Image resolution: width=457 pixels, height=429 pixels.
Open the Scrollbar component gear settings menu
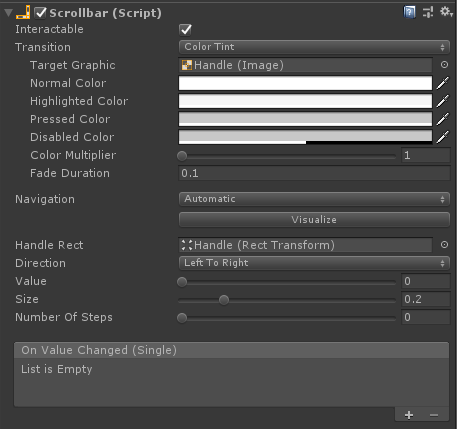446,12
